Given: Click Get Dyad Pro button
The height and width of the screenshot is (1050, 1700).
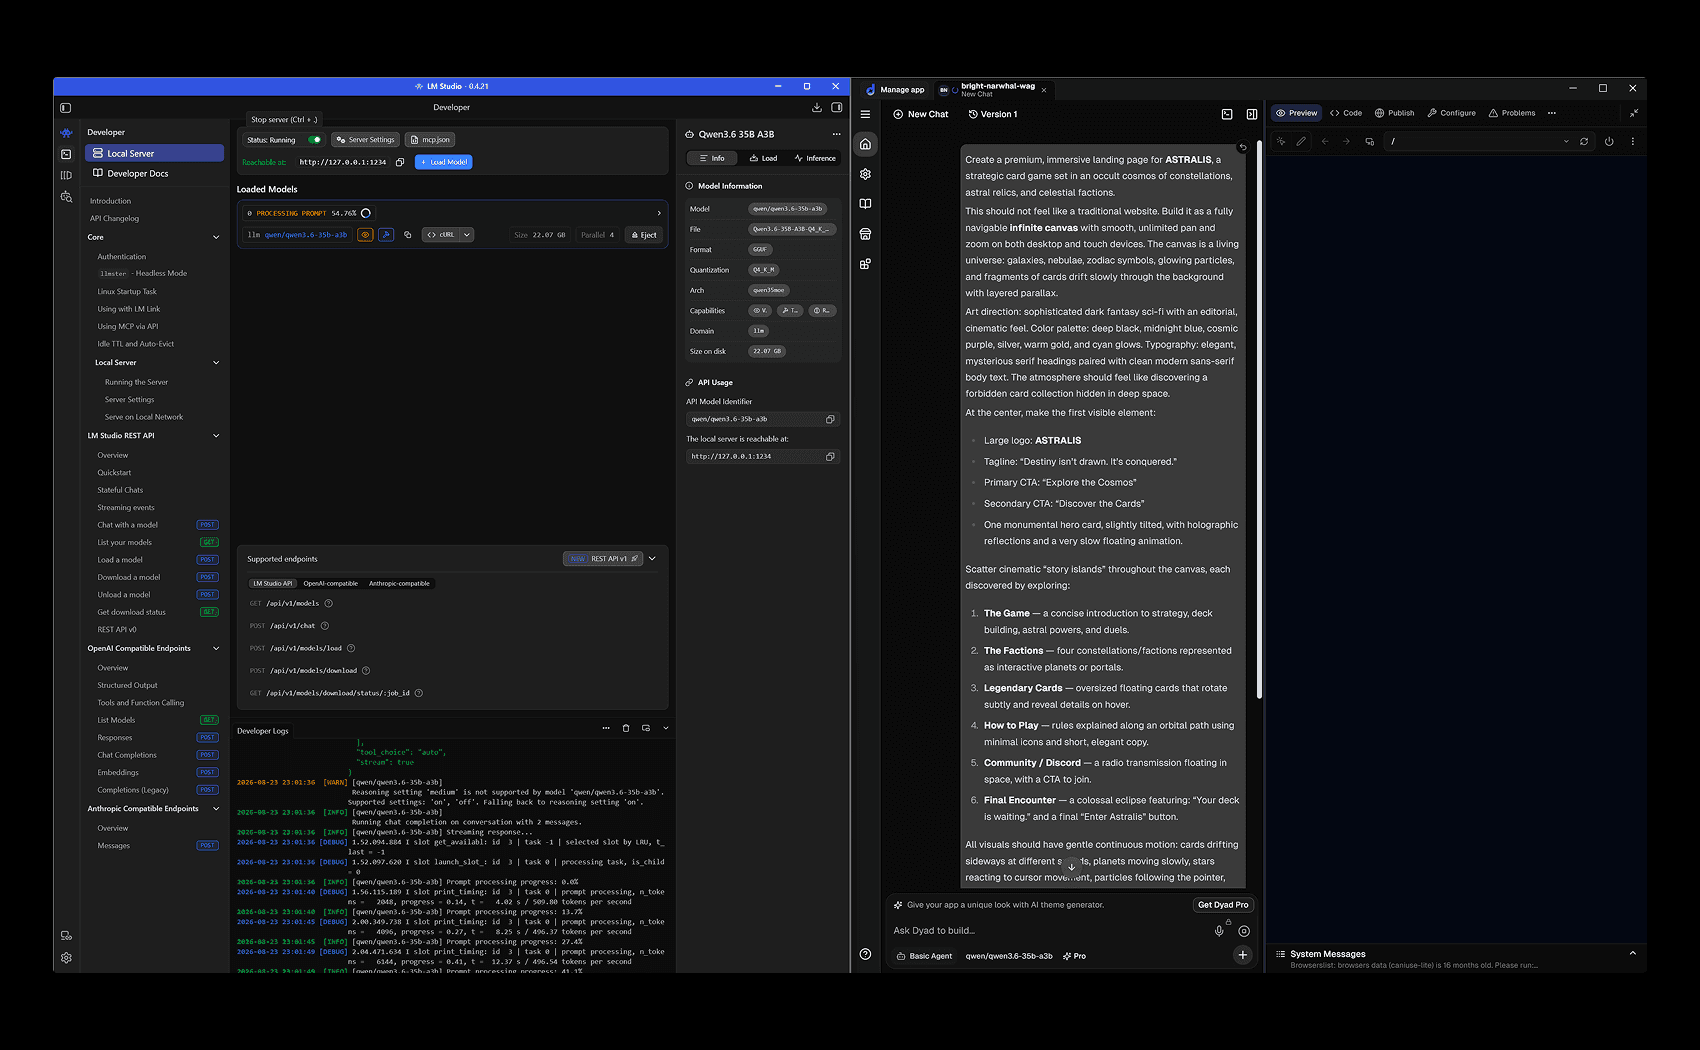Looking at the screenshot, I should pos(1223,905).
